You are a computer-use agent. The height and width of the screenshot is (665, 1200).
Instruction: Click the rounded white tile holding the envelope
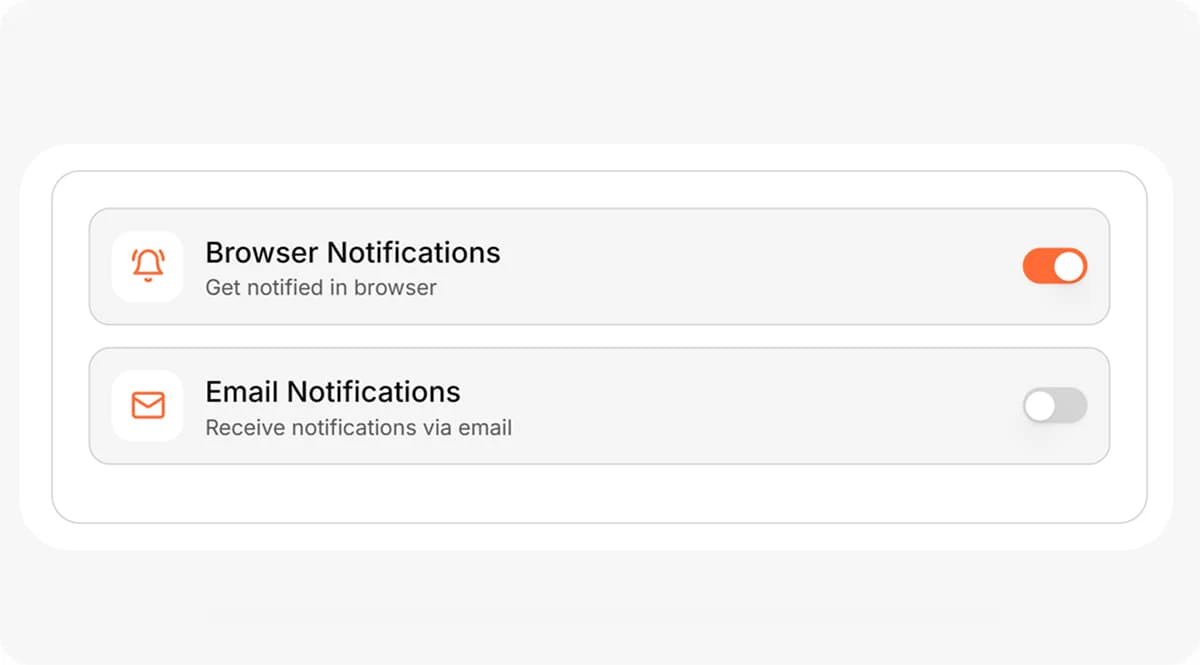[x=147, y=406]
